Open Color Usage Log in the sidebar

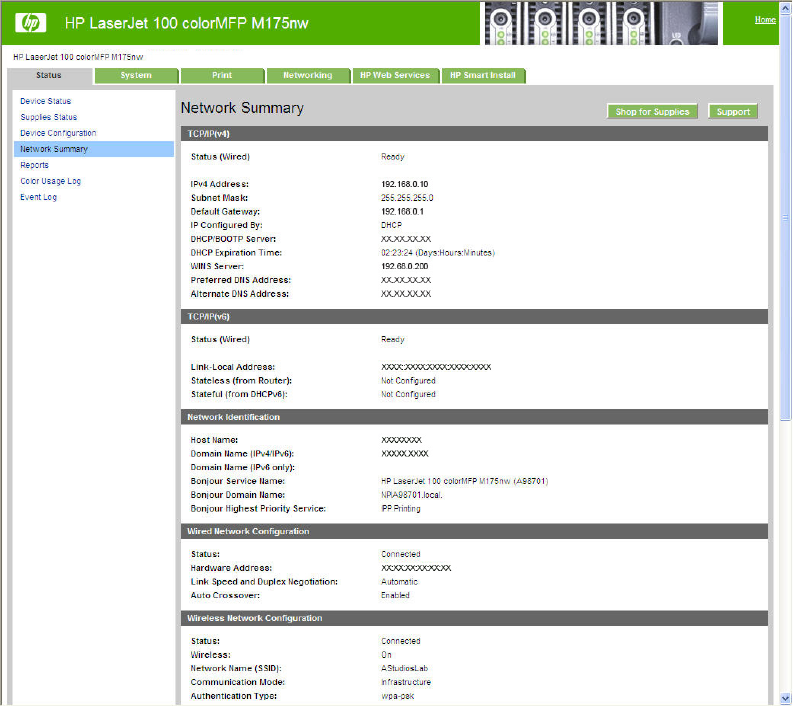(x=51, y=181)
